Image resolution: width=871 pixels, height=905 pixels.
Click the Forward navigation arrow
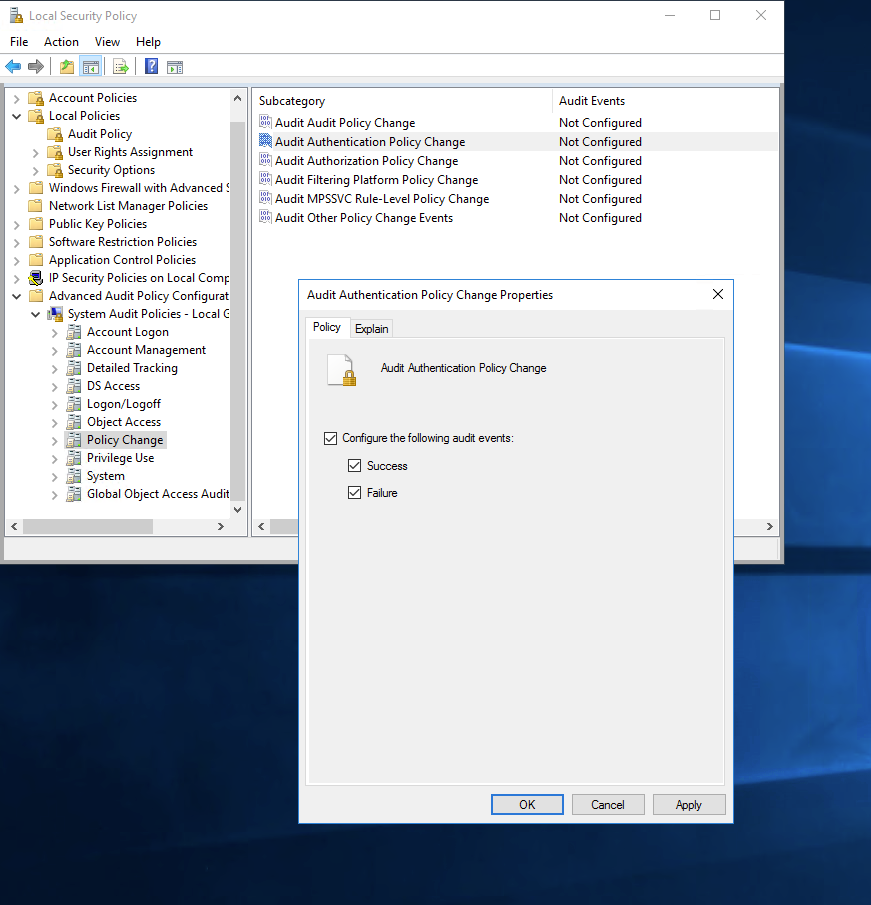pos(36,66)
